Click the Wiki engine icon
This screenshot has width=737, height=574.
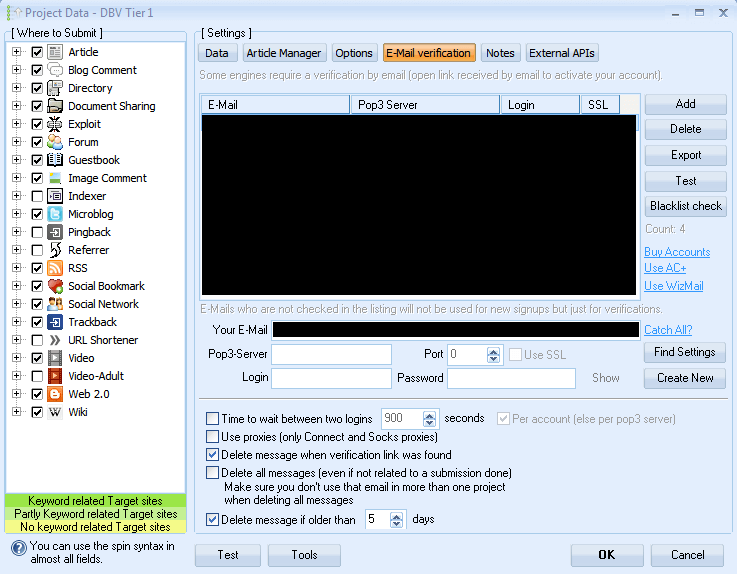[x=55, y=412]
